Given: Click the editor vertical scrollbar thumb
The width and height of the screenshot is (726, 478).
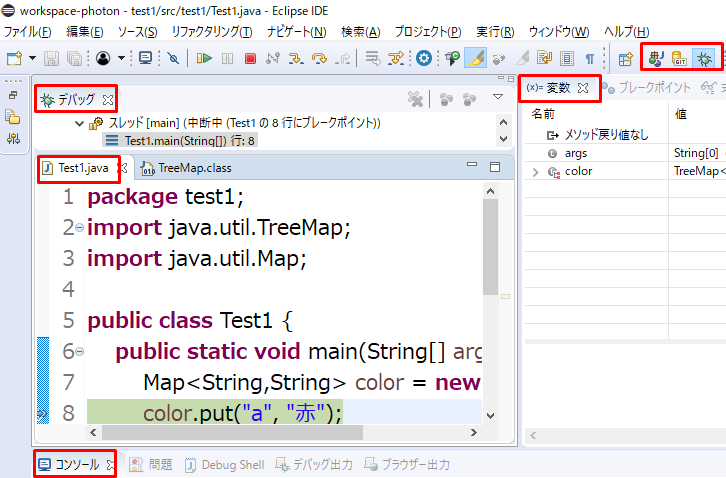Looking at the screenshot, I should pyautogui.click(x=490, y=247).
